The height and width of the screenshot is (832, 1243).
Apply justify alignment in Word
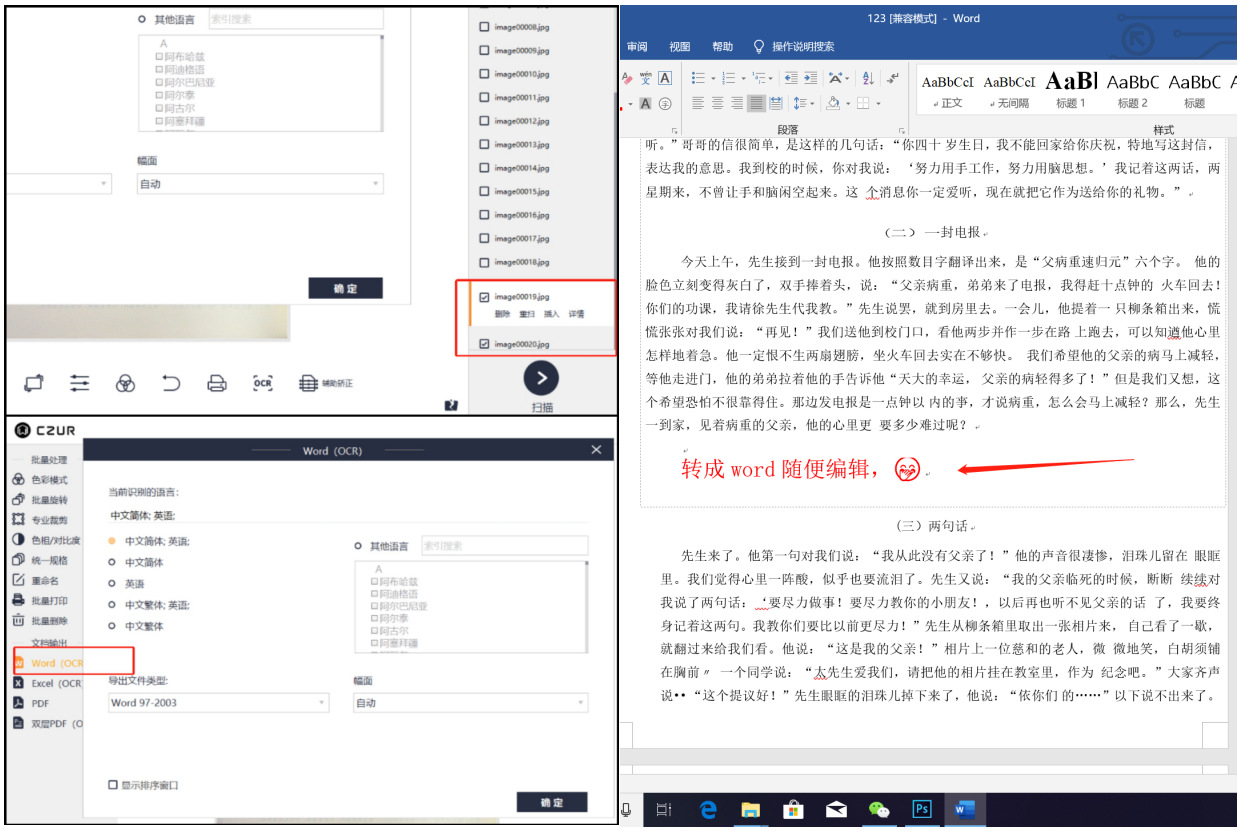[756, 103]
